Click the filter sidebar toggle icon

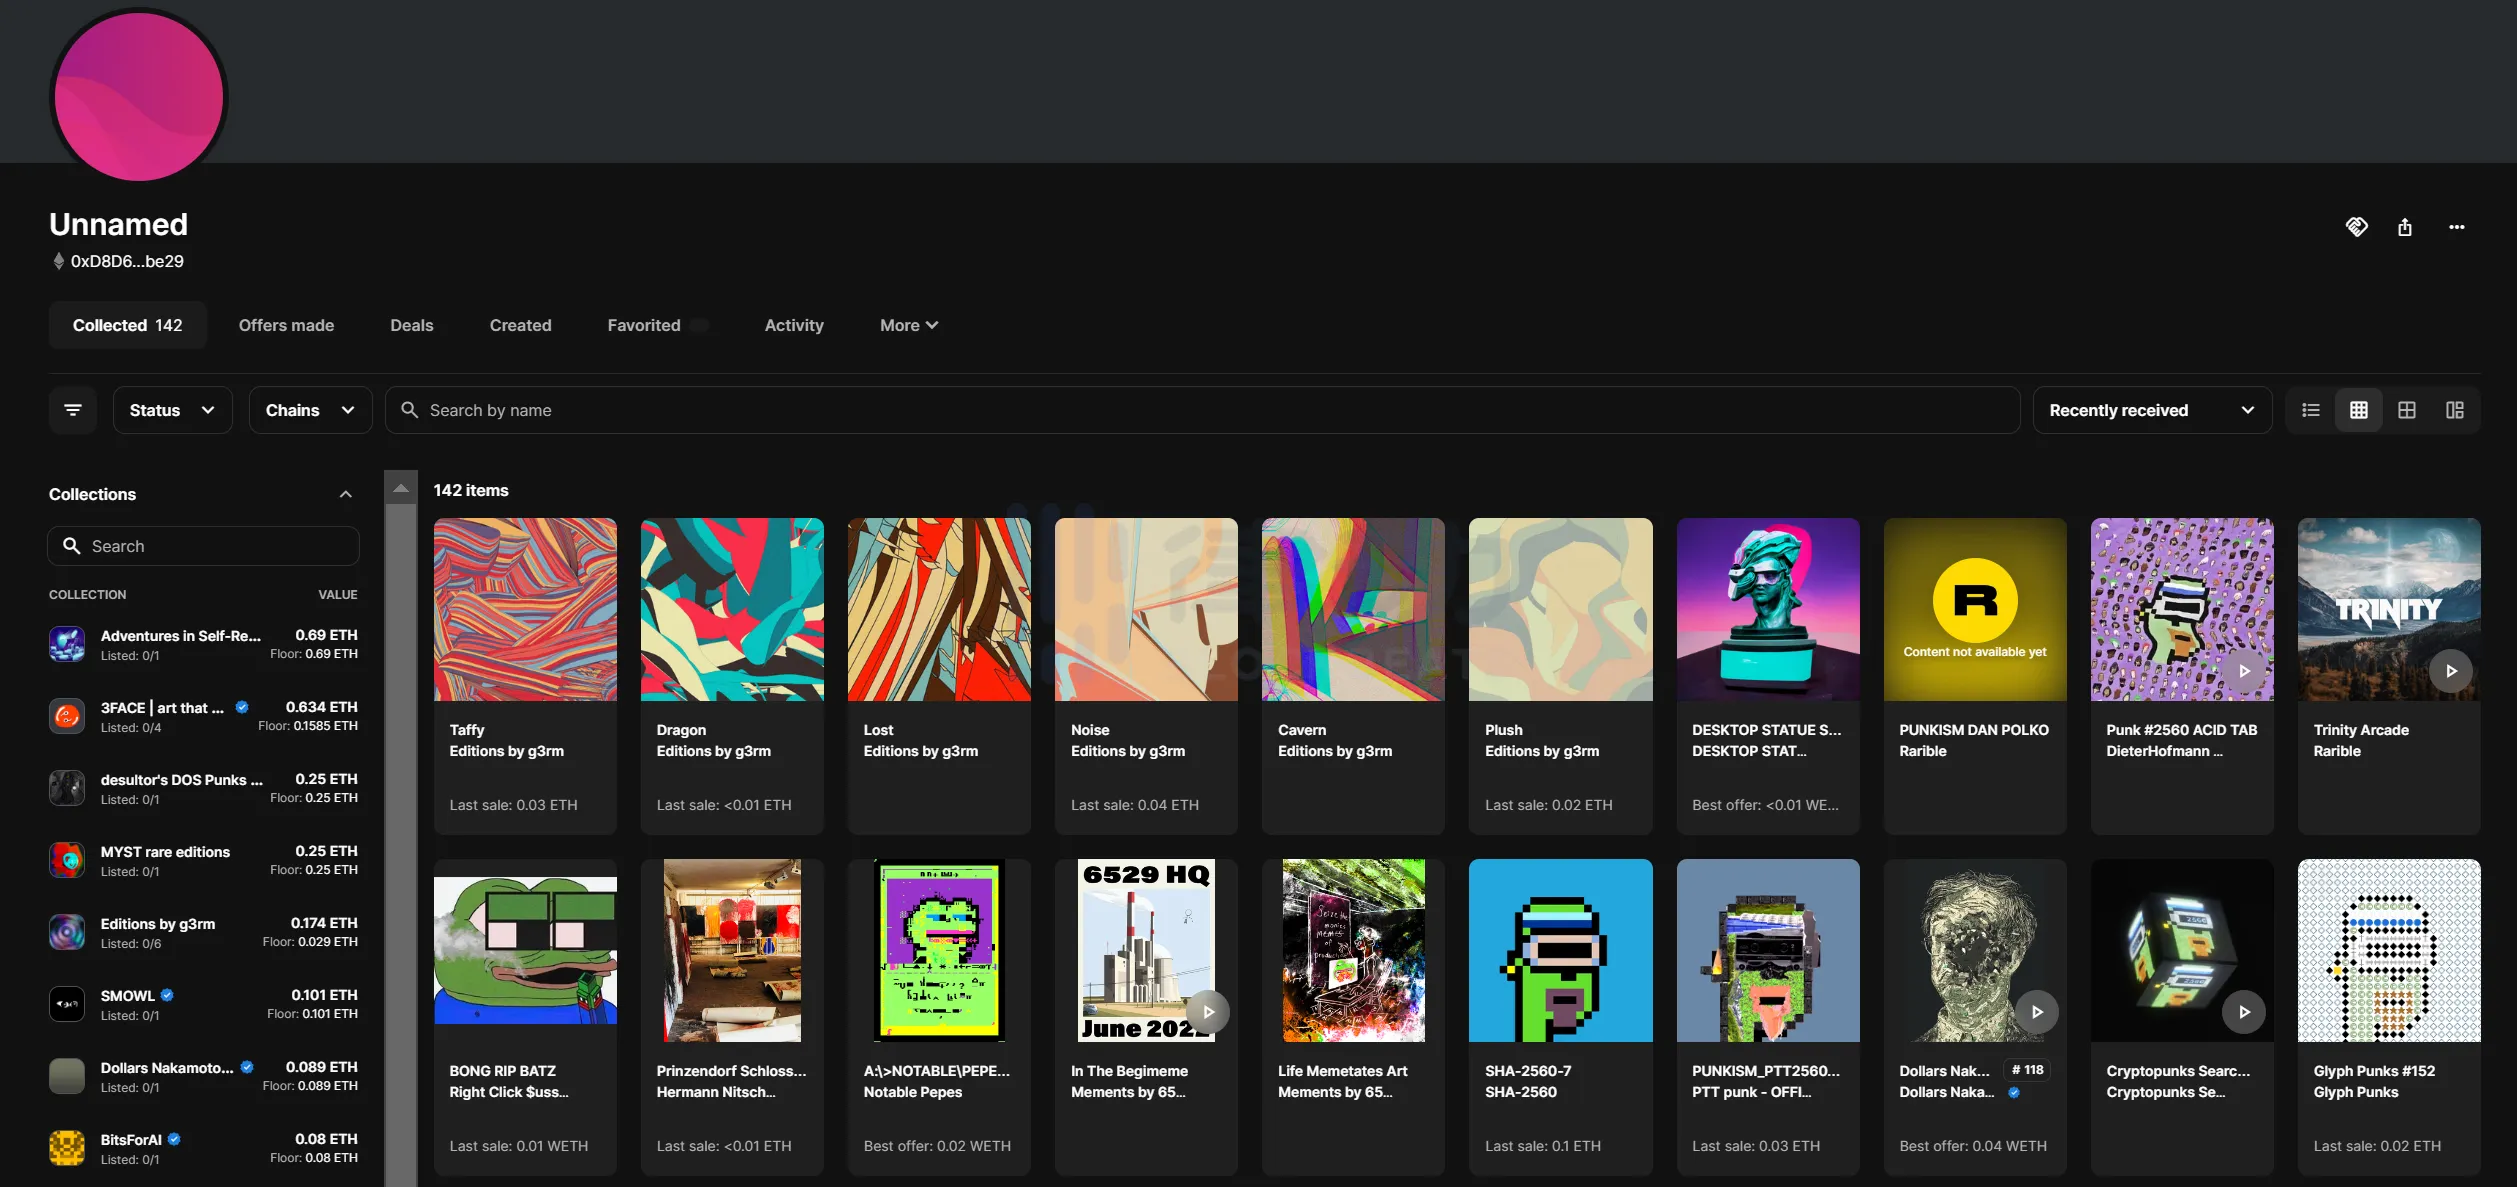[73, 410]
